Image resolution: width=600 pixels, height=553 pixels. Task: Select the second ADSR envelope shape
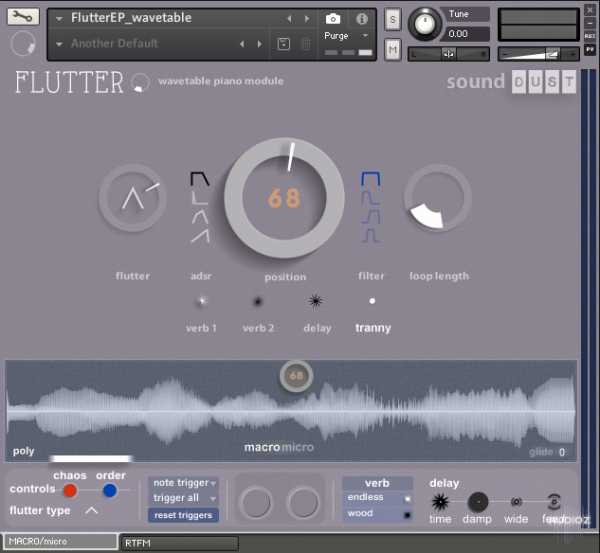click(199, 197)
